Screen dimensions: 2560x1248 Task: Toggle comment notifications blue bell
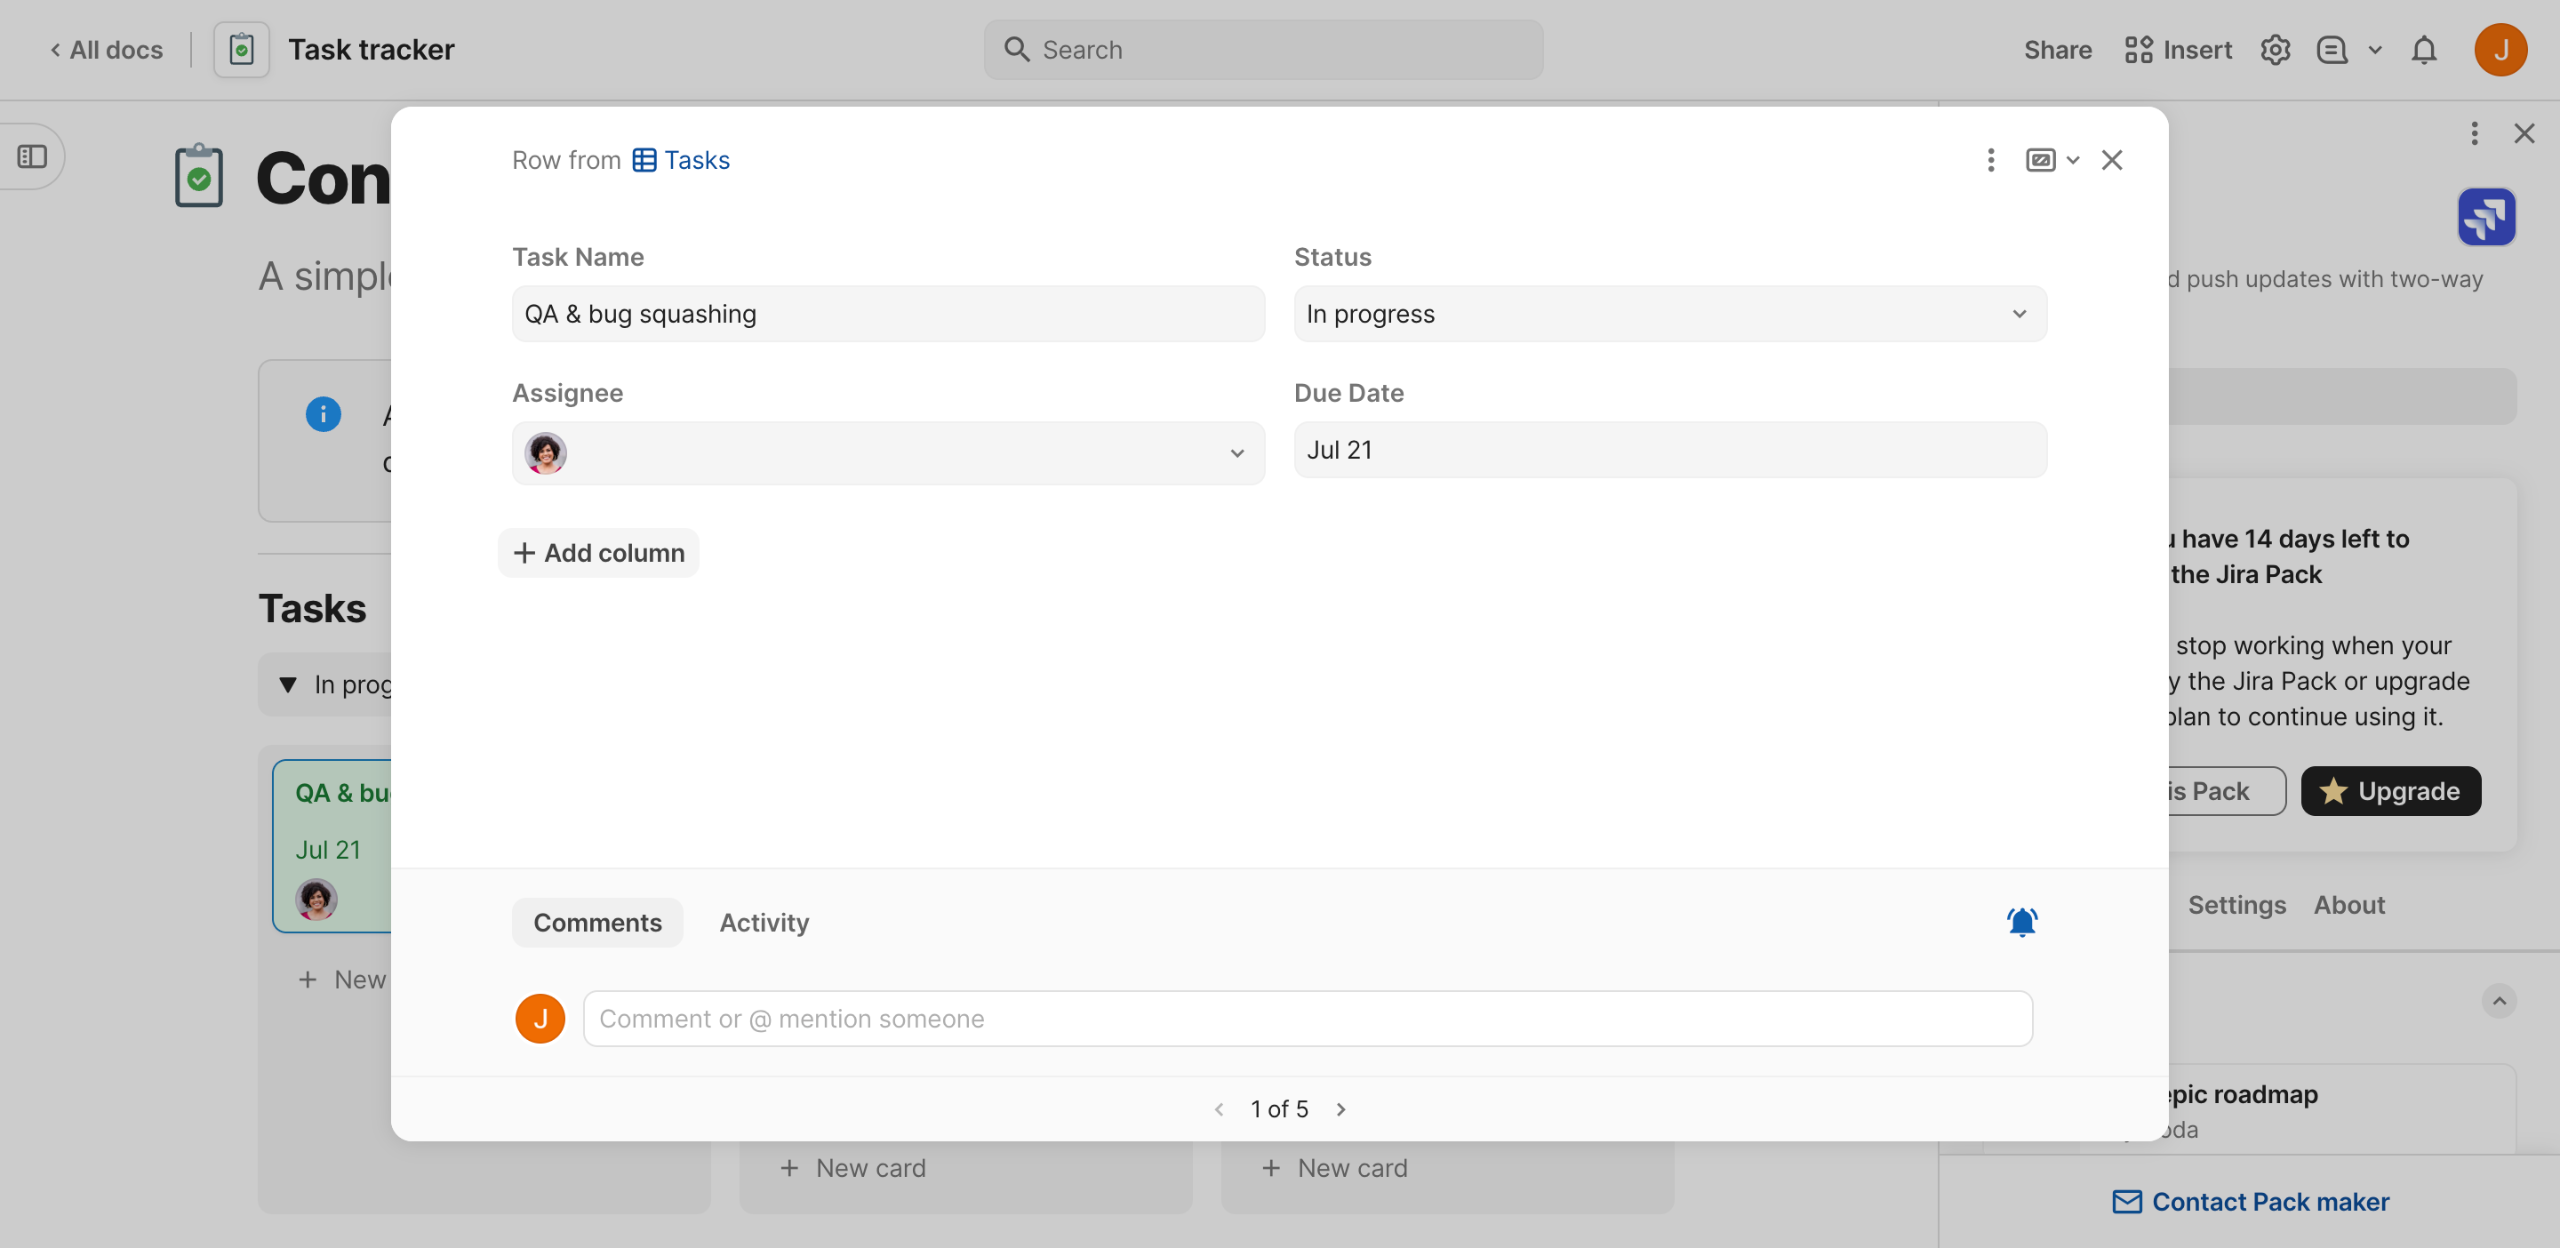2021,921
